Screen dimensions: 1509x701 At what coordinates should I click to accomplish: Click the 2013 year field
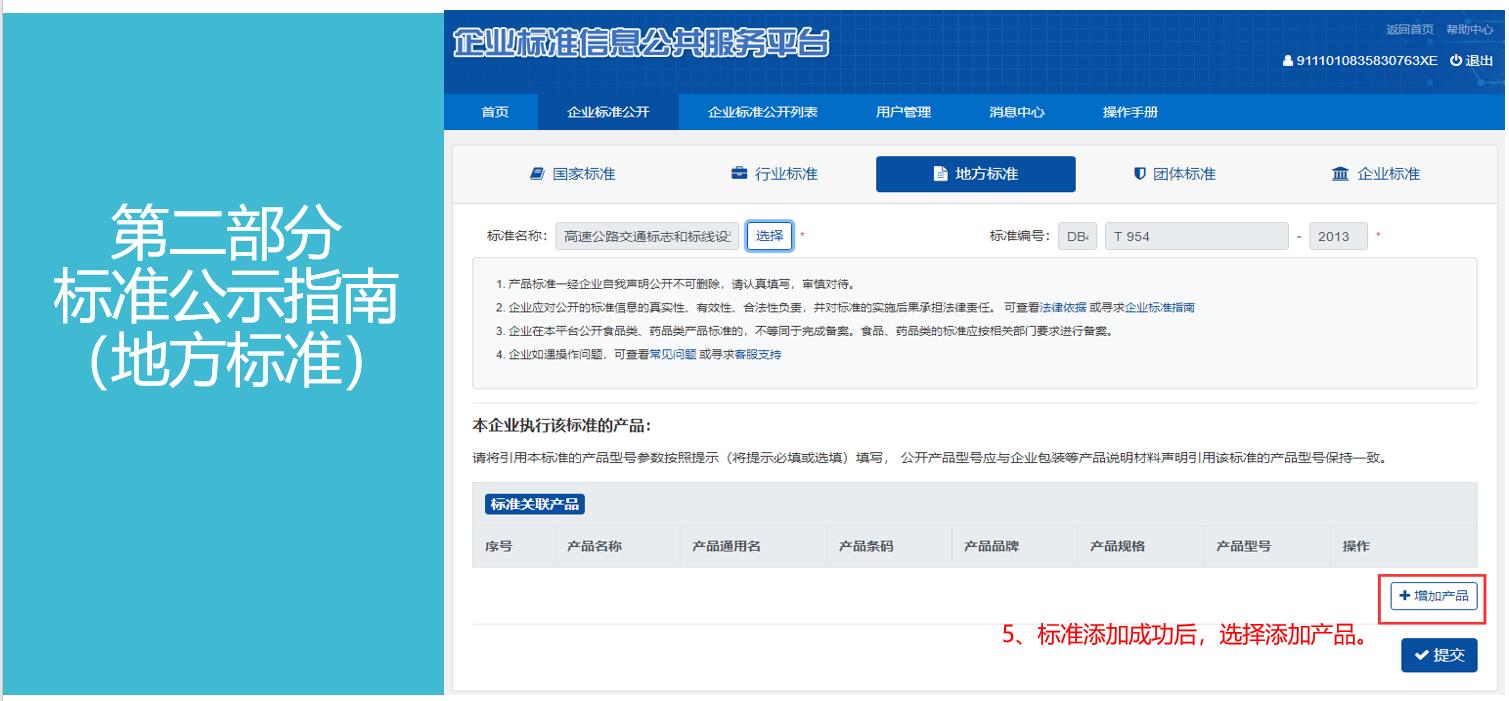pos(1338,236)
